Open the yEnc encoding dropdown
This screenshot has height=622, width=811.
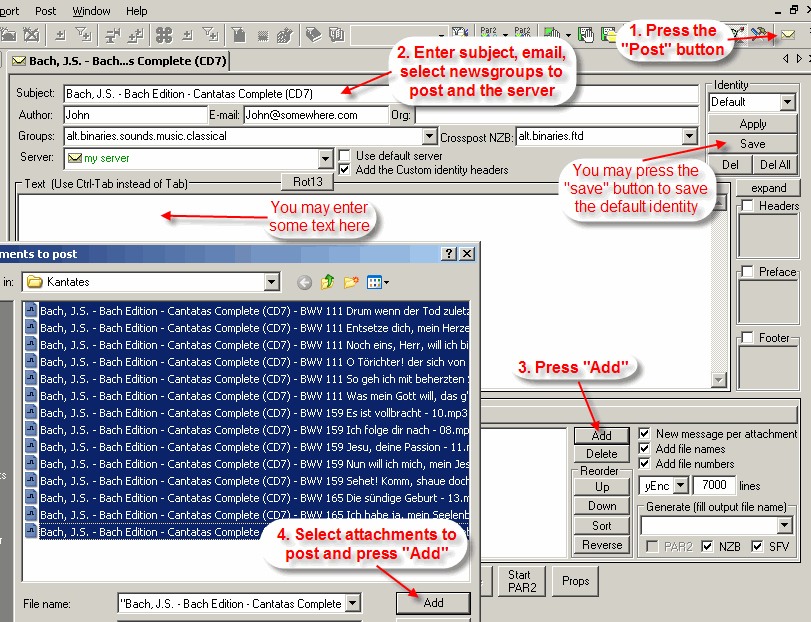click(x=681, y=485)
